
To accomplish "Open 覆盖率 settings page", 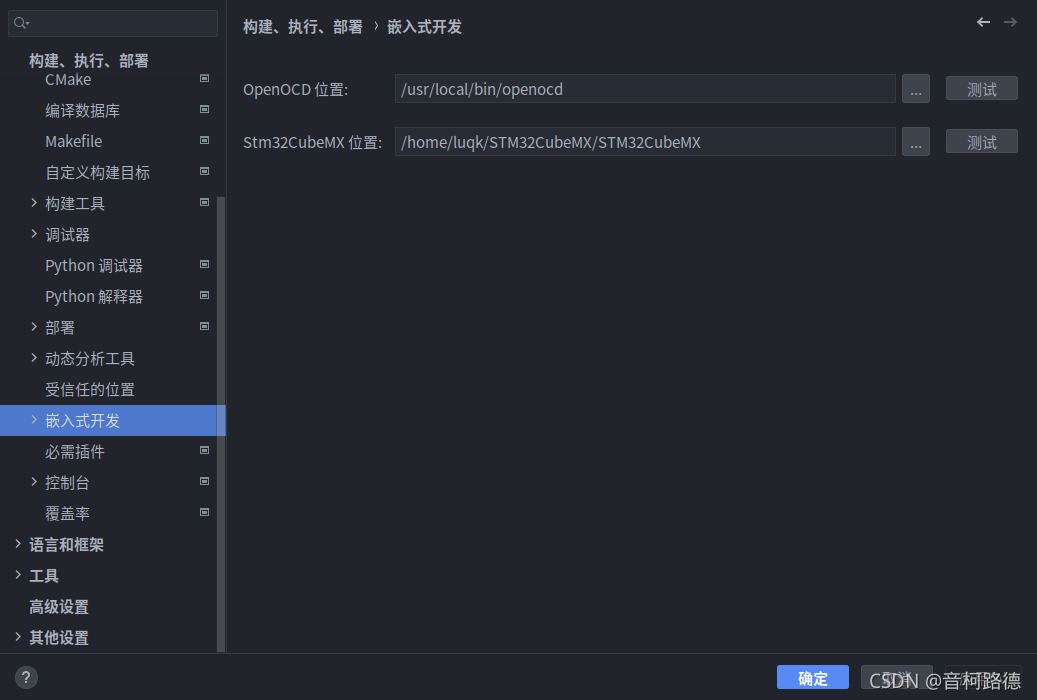I will [x=67, y=513].
